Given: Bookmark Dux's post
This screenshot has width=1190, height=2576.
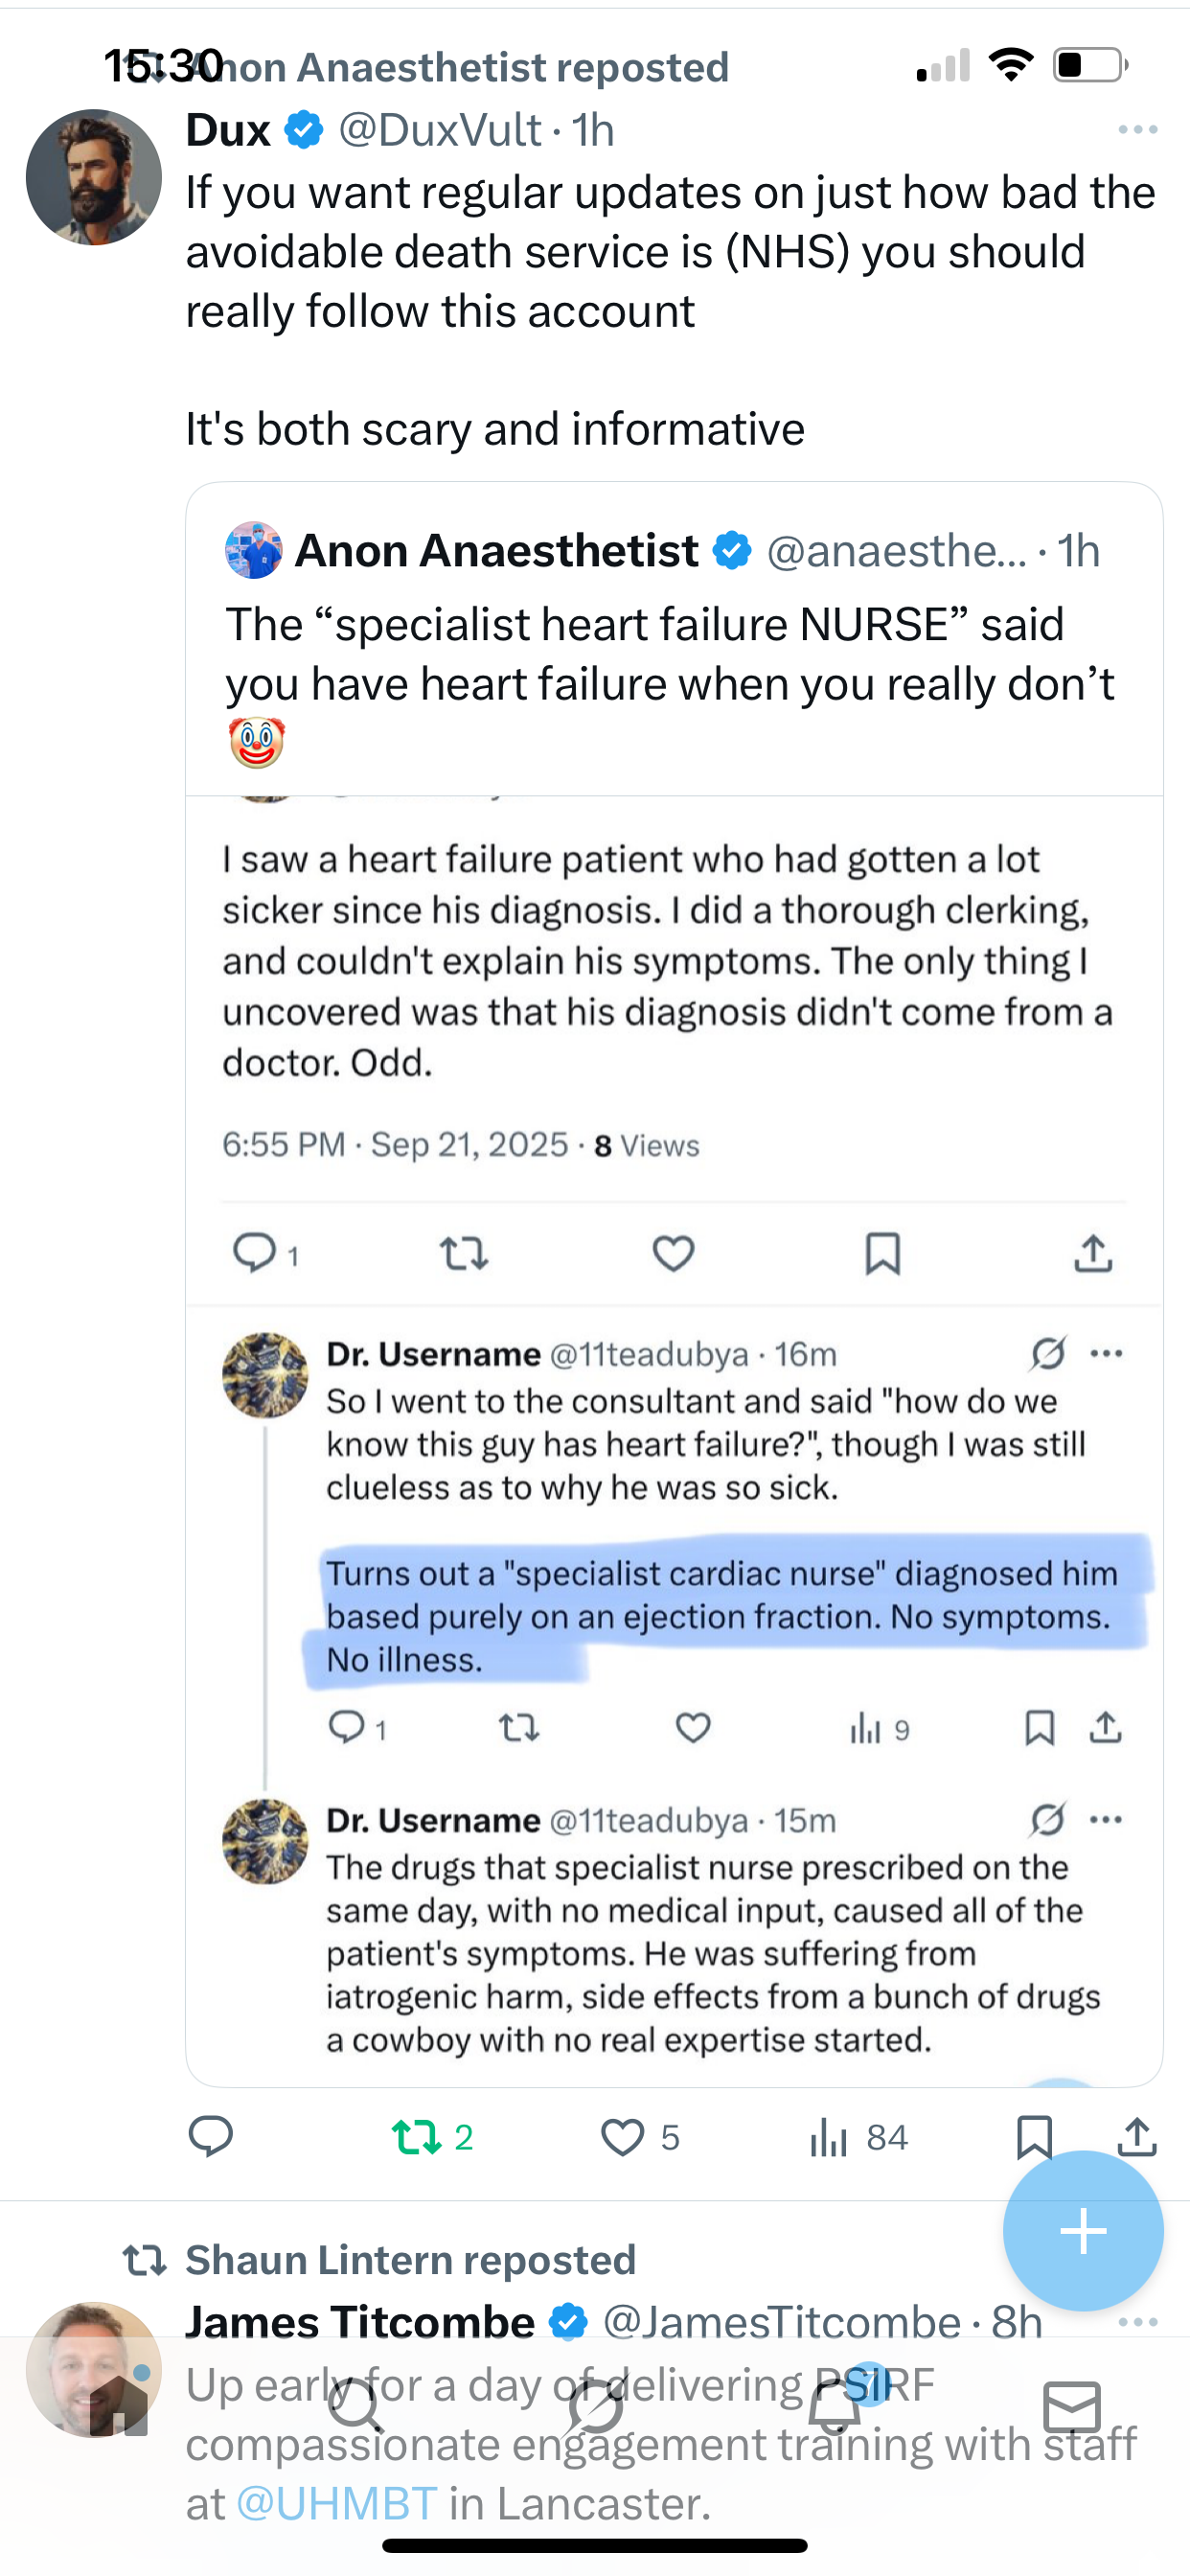Looking at the screenshot, I should (x=1033, y=2137).
